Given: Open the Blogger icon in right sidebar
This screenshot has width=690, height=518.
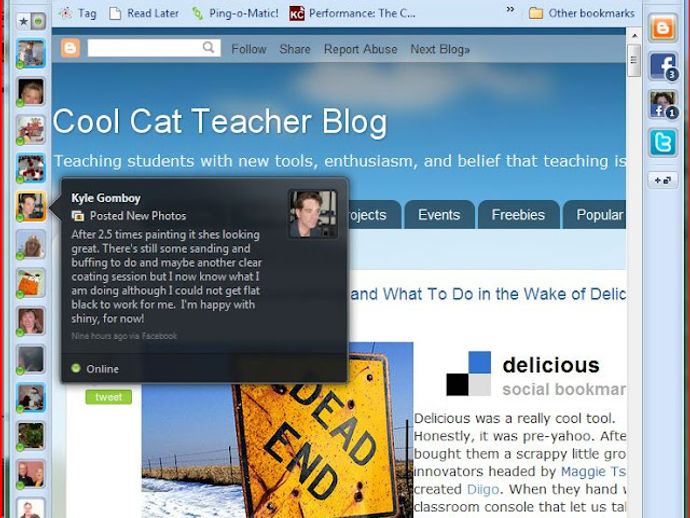Looking at the screenshot, I should pos(663,28).
